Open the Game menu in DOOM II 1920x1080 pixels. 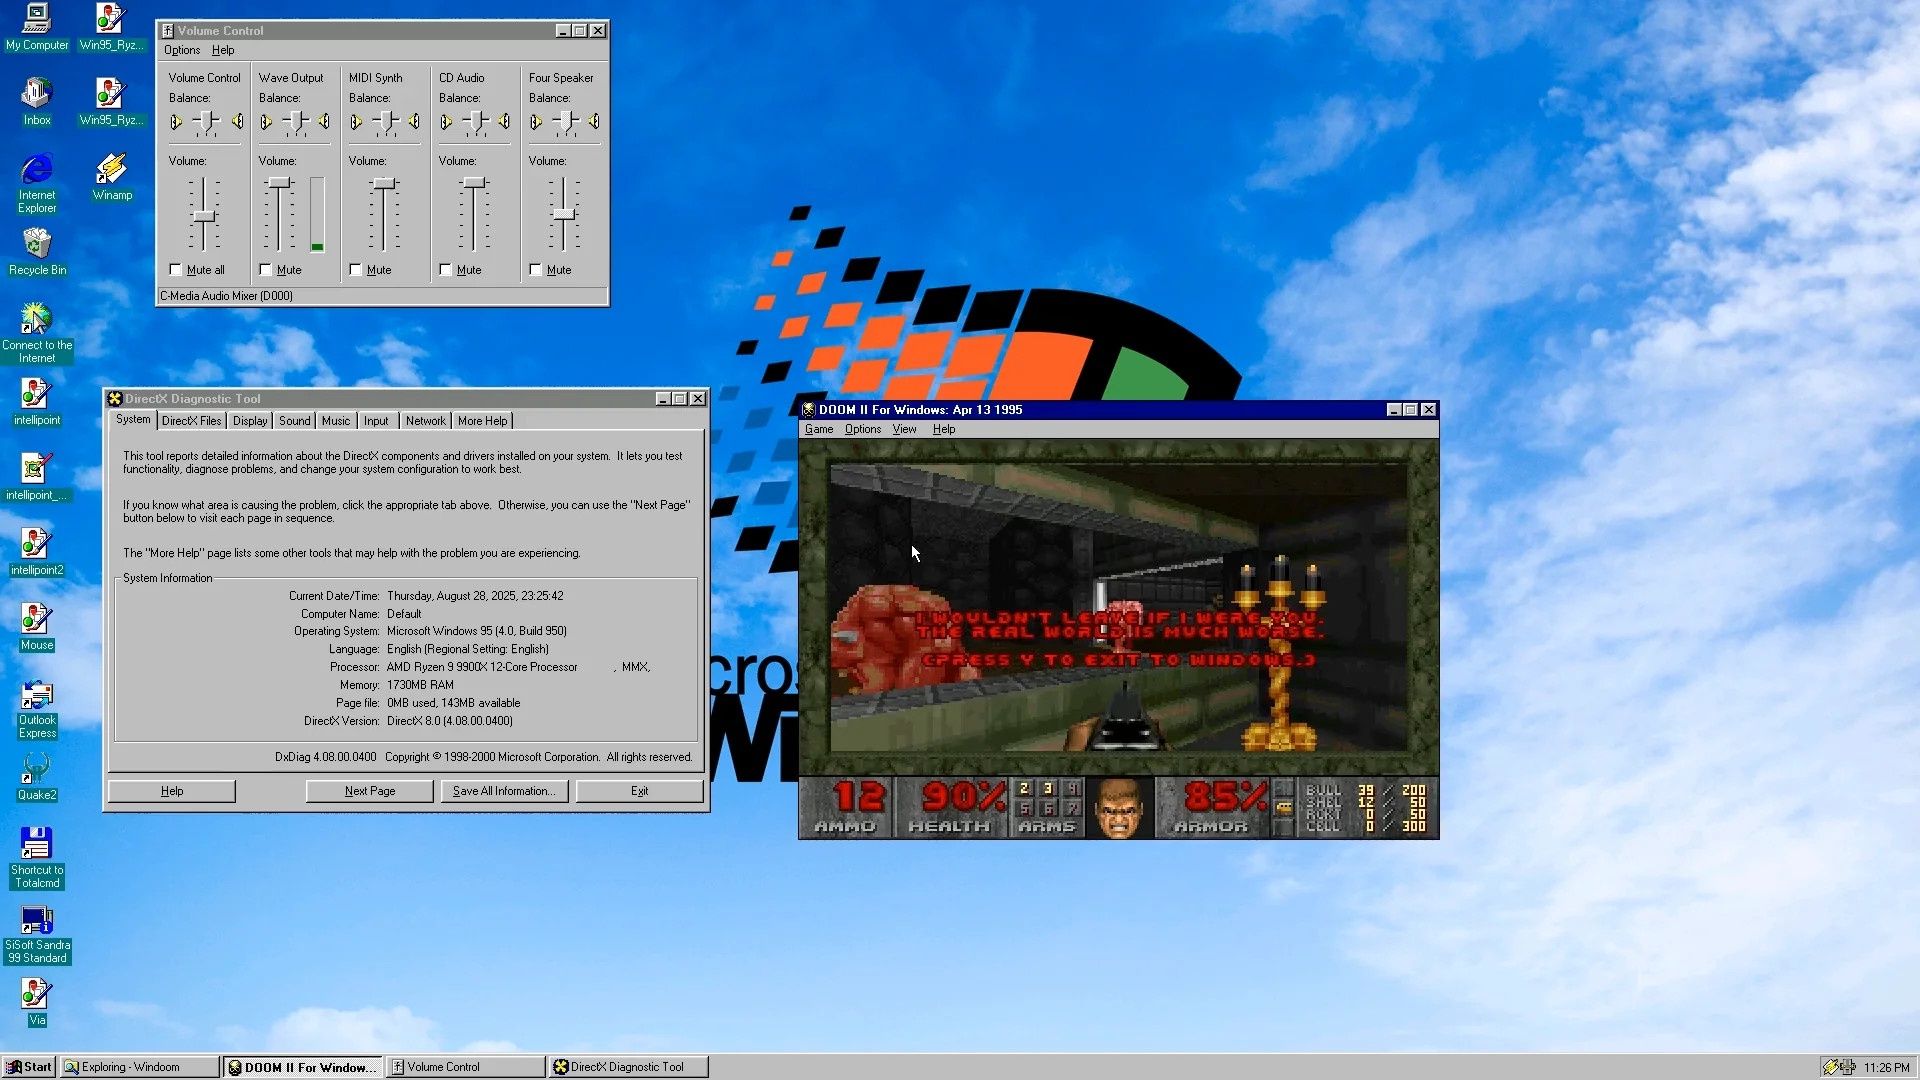[819, 429]
